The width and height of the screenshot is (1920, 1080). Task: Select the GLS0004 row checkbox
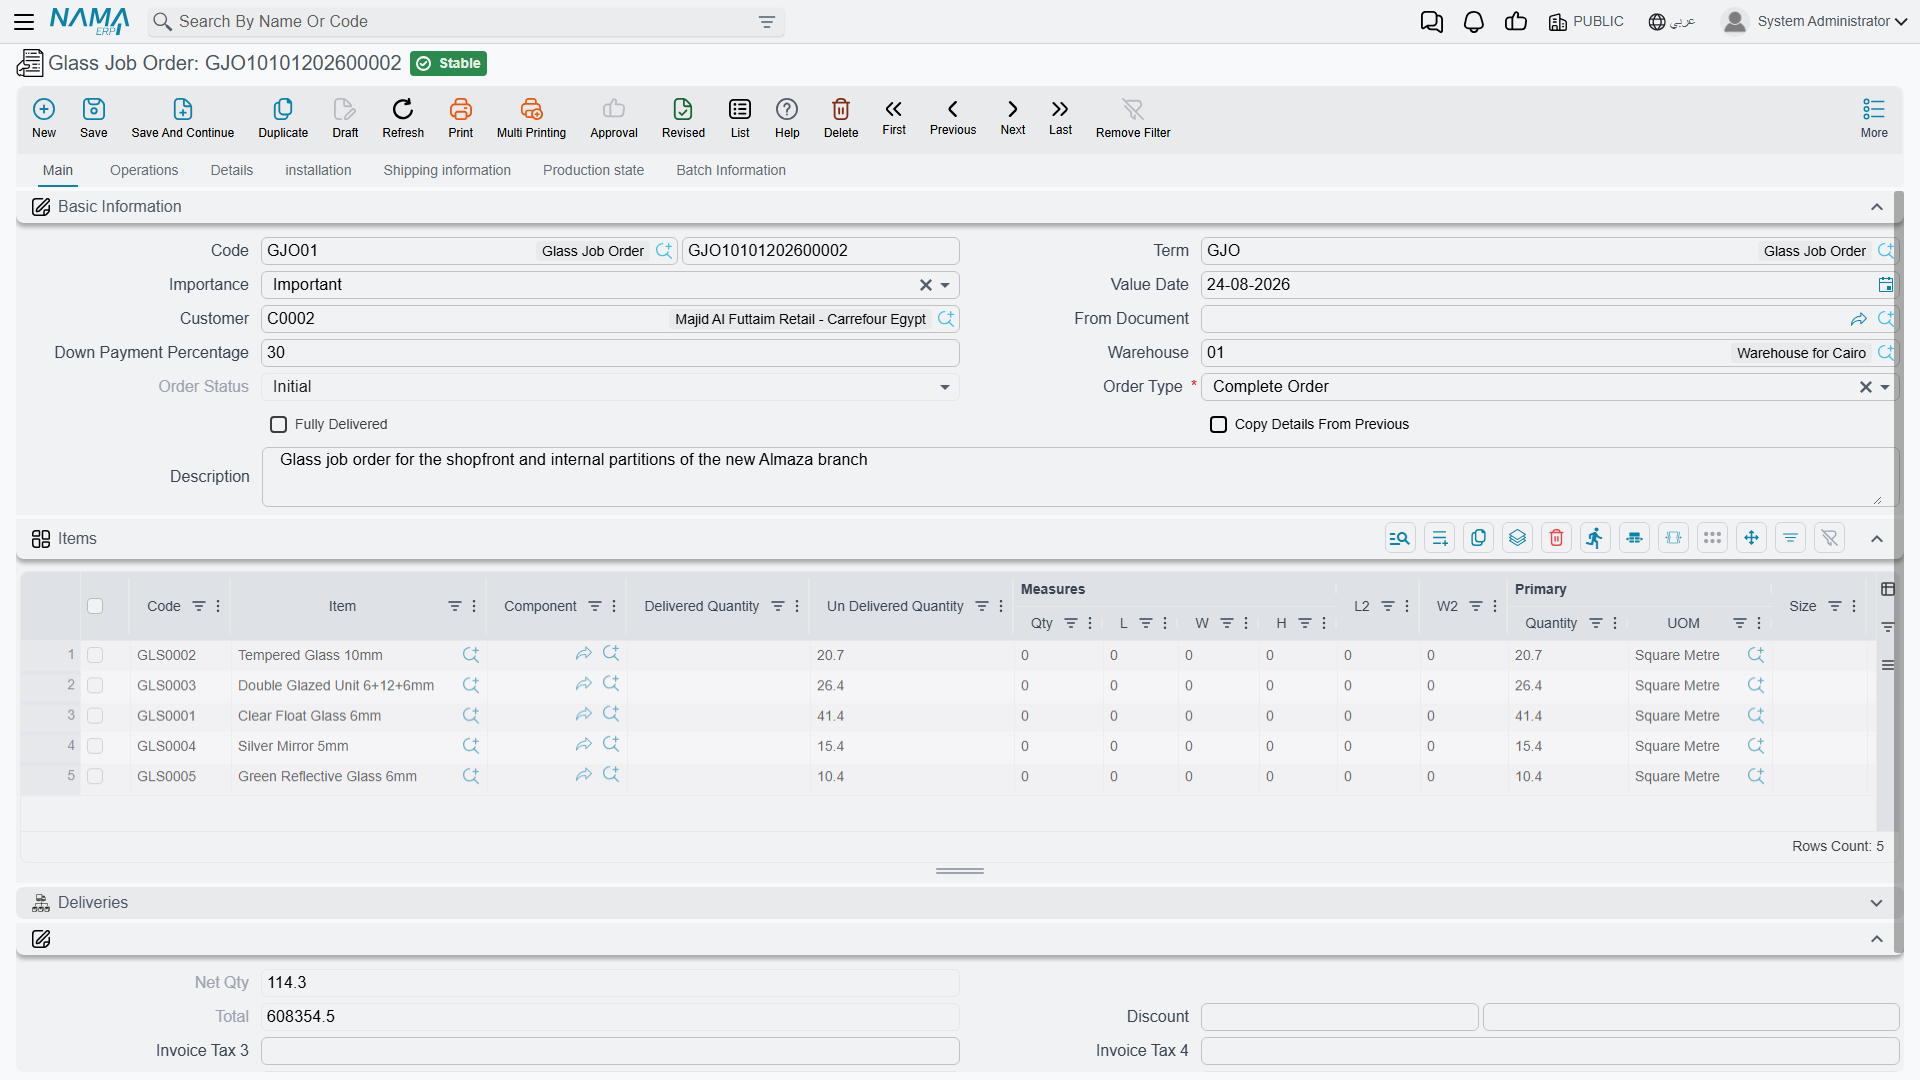pyautogui.click(x=95, y=746)
